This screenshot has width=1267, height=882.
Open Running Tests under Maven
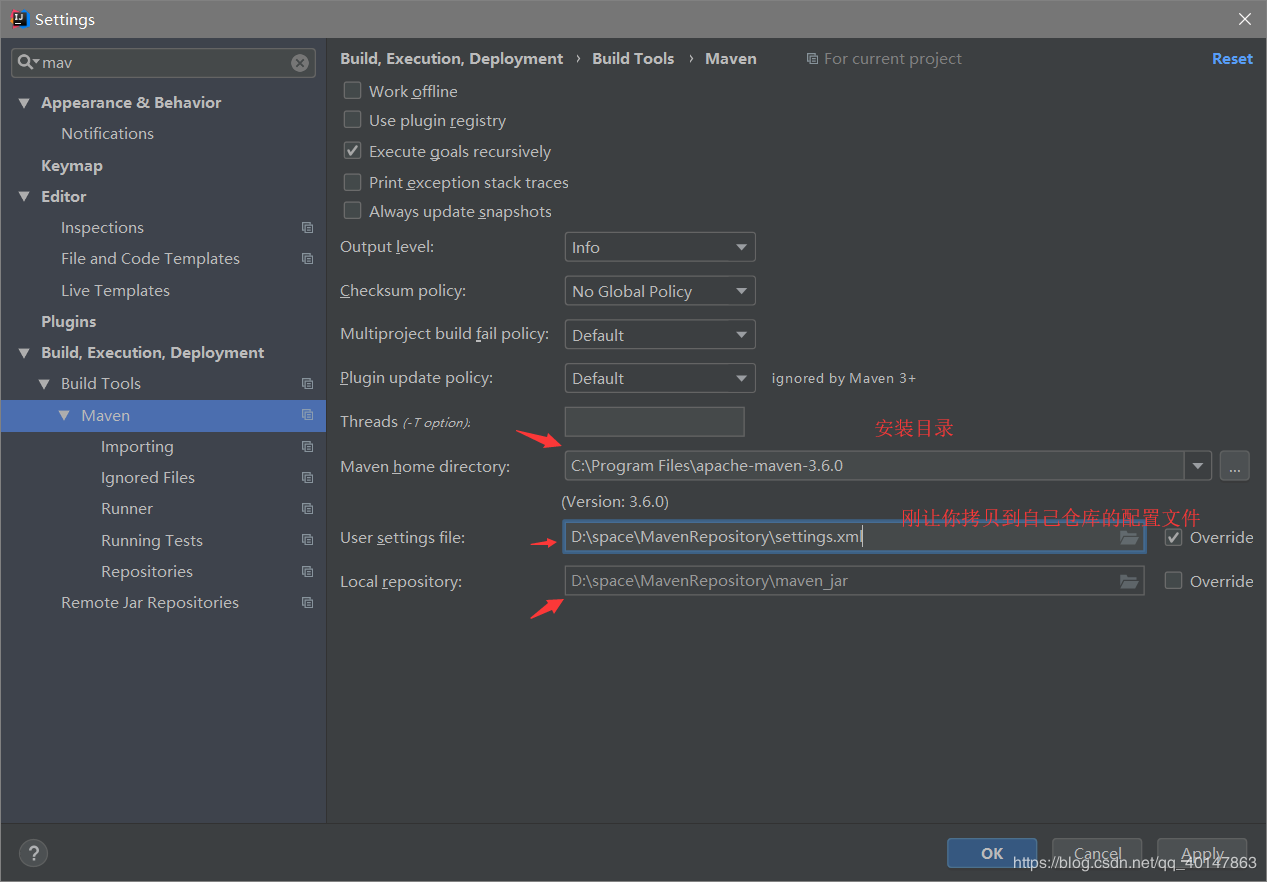click(152, 541)
